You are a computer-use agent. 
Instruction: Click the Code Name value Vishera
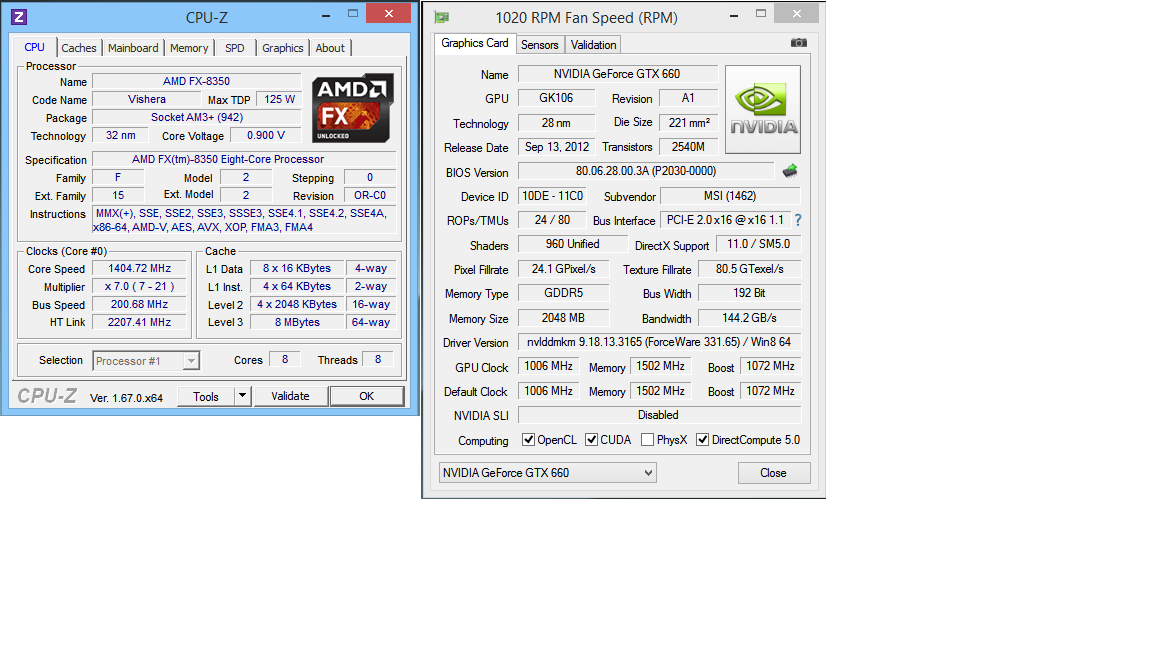147,99
